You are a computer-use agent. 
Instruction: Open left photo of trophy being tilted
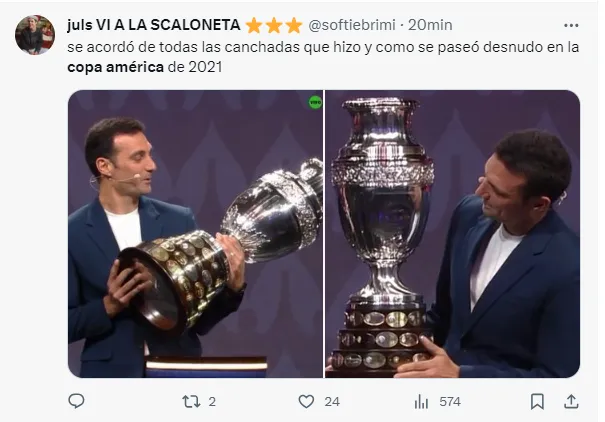coord(195,234)
